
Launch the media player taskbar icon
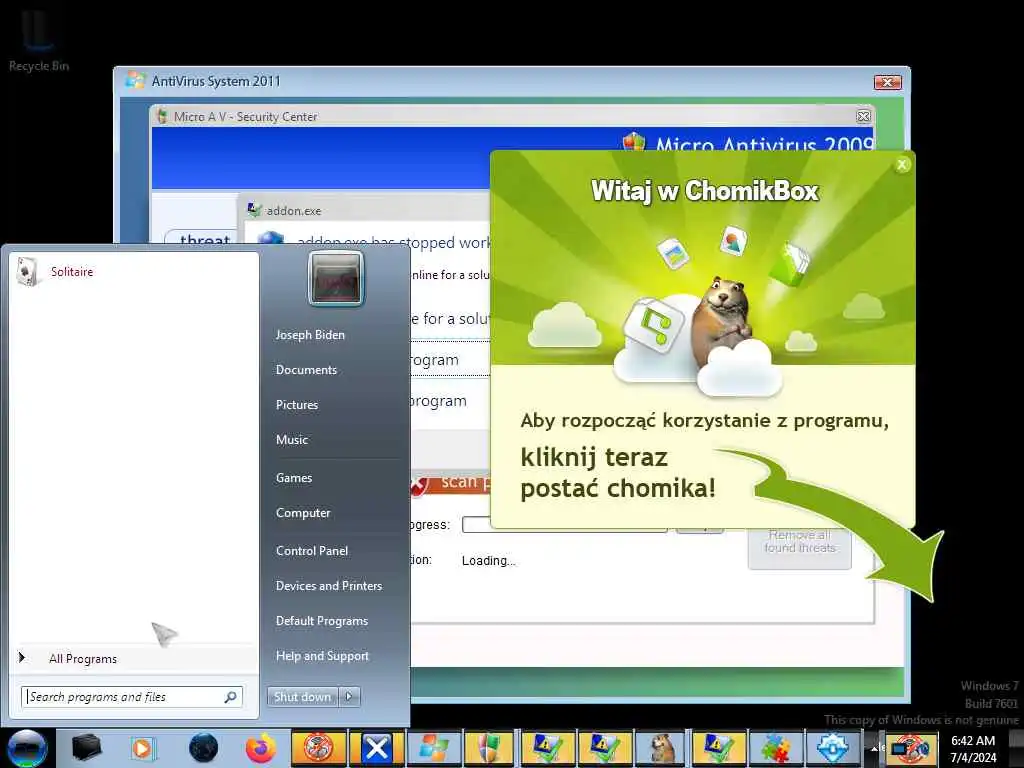(x=142, y=748)
